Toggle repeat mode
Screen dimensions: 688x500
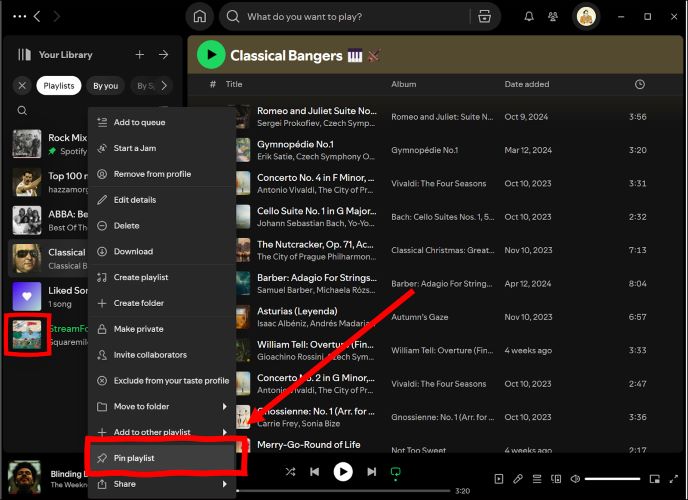[395, 472]
